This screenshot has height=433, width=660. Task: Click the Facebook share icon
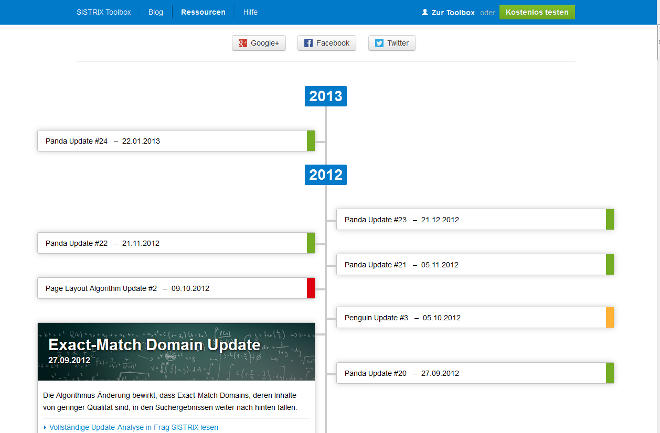pyautogui.click(x=308, y=43)
